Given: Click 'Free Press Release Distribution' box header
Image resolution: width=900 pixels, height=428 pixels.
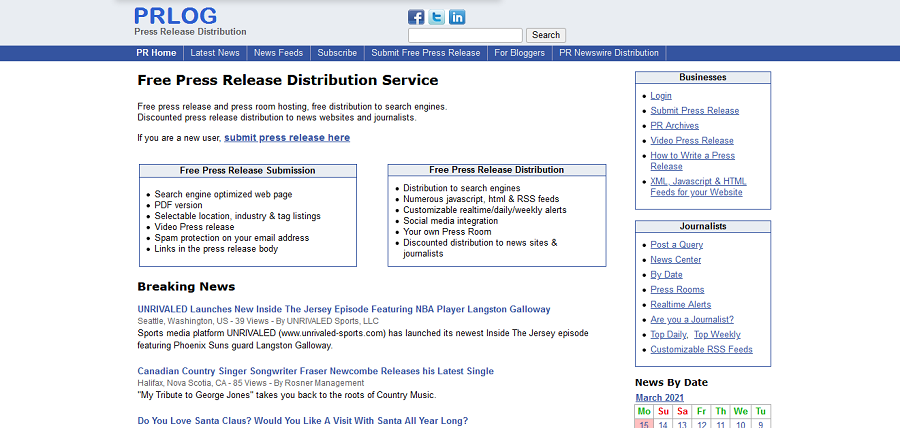Looking at the screenshot, I should pos(496,170).
